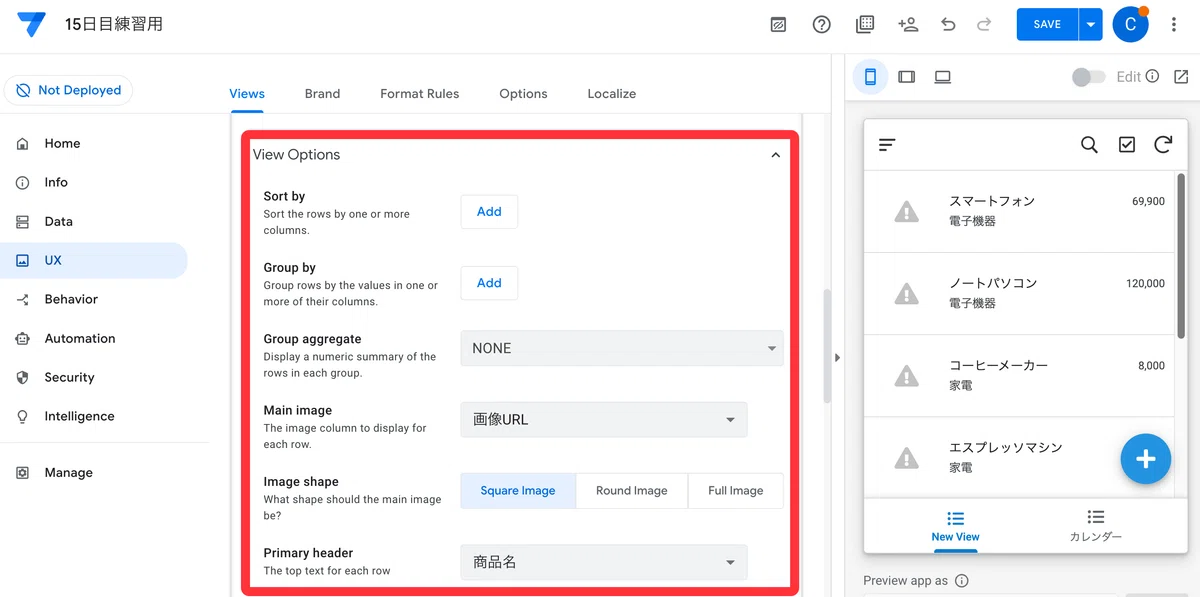Select New View tab in app preview
1200x597 pixels.
pyautogui.click(x=955, y=525)
